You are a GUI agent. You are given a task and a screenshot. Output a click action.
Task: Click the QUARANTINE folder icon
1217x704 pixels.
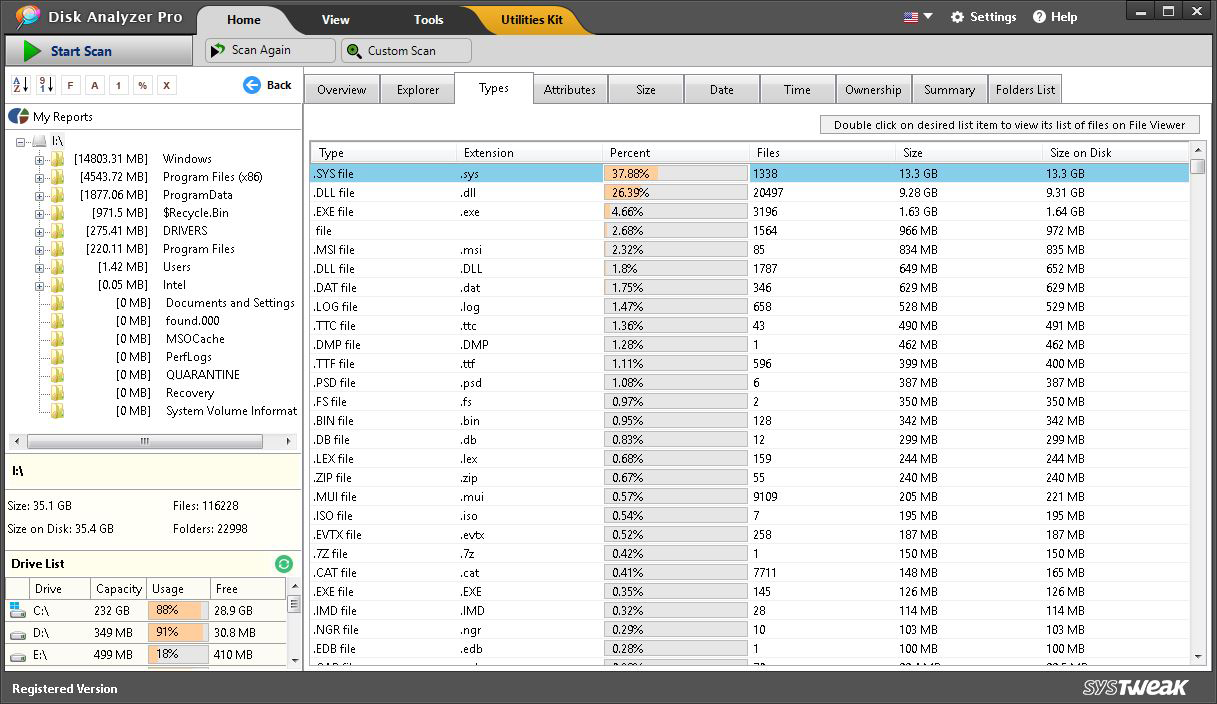58,374
